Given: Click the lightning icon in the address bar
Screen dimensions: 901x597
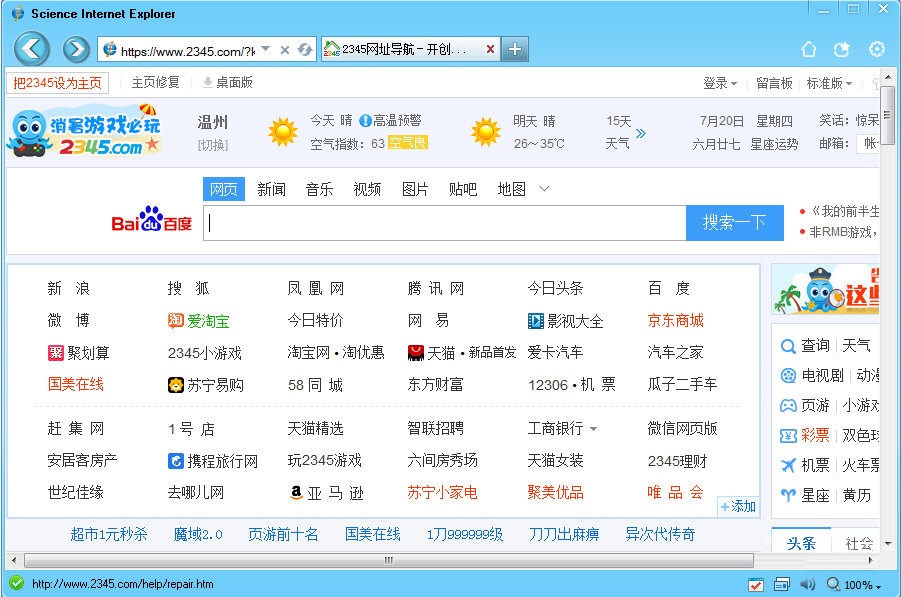Looking at the screenshot, I should (306, 48).
